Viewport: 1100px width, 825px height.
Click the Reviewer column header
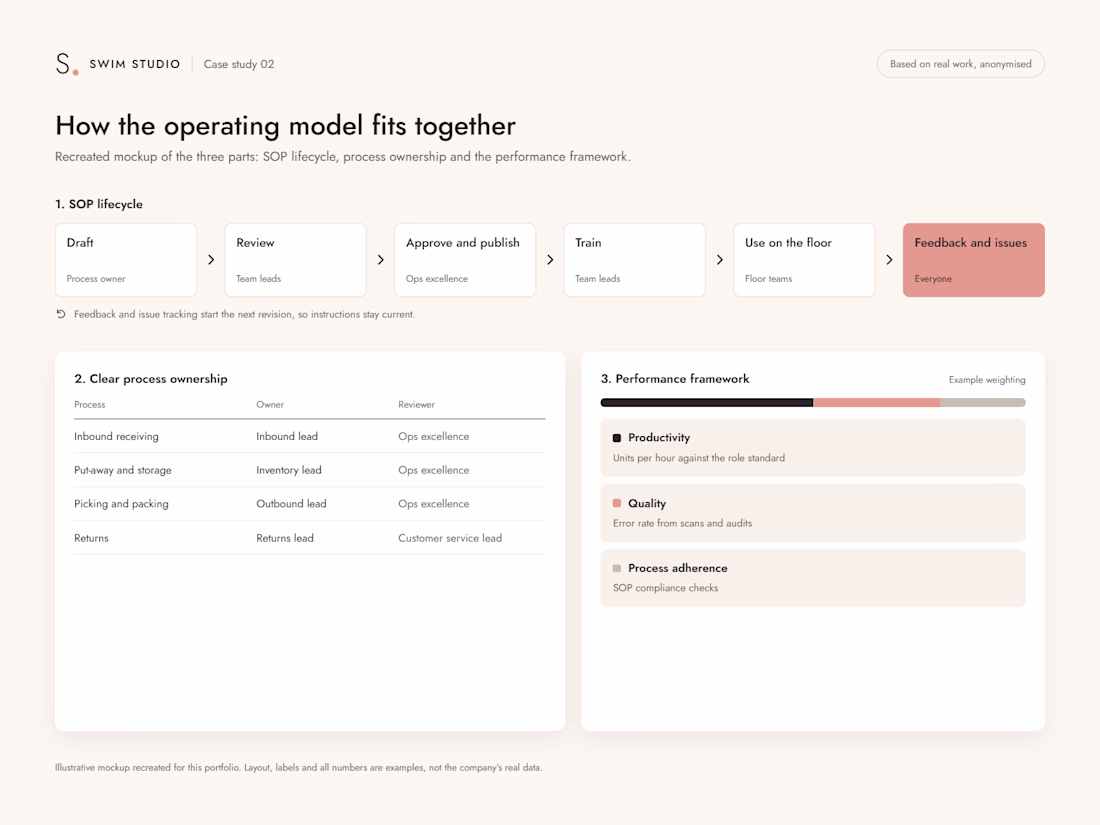417,405
